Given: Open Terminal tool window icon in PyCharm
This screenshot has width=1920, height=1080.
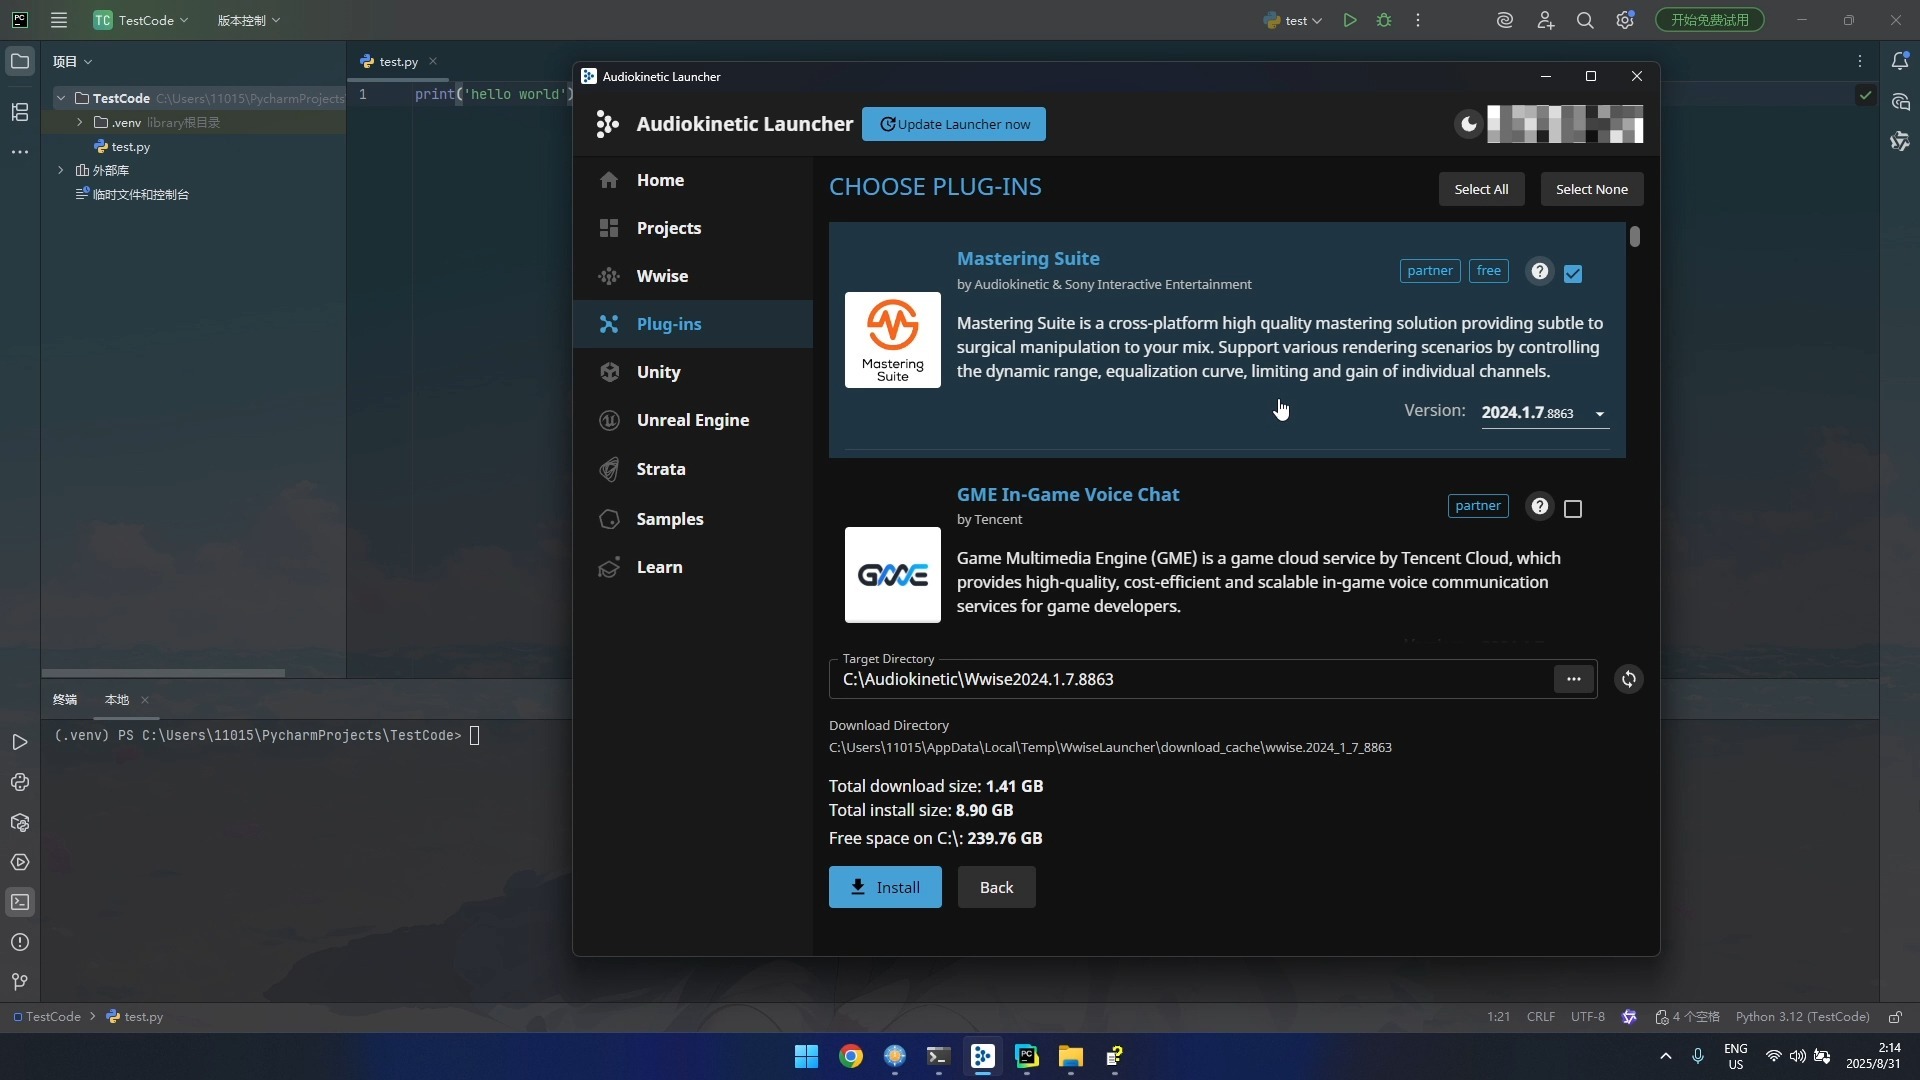Looking at the screenshot, I should point(20,902).
